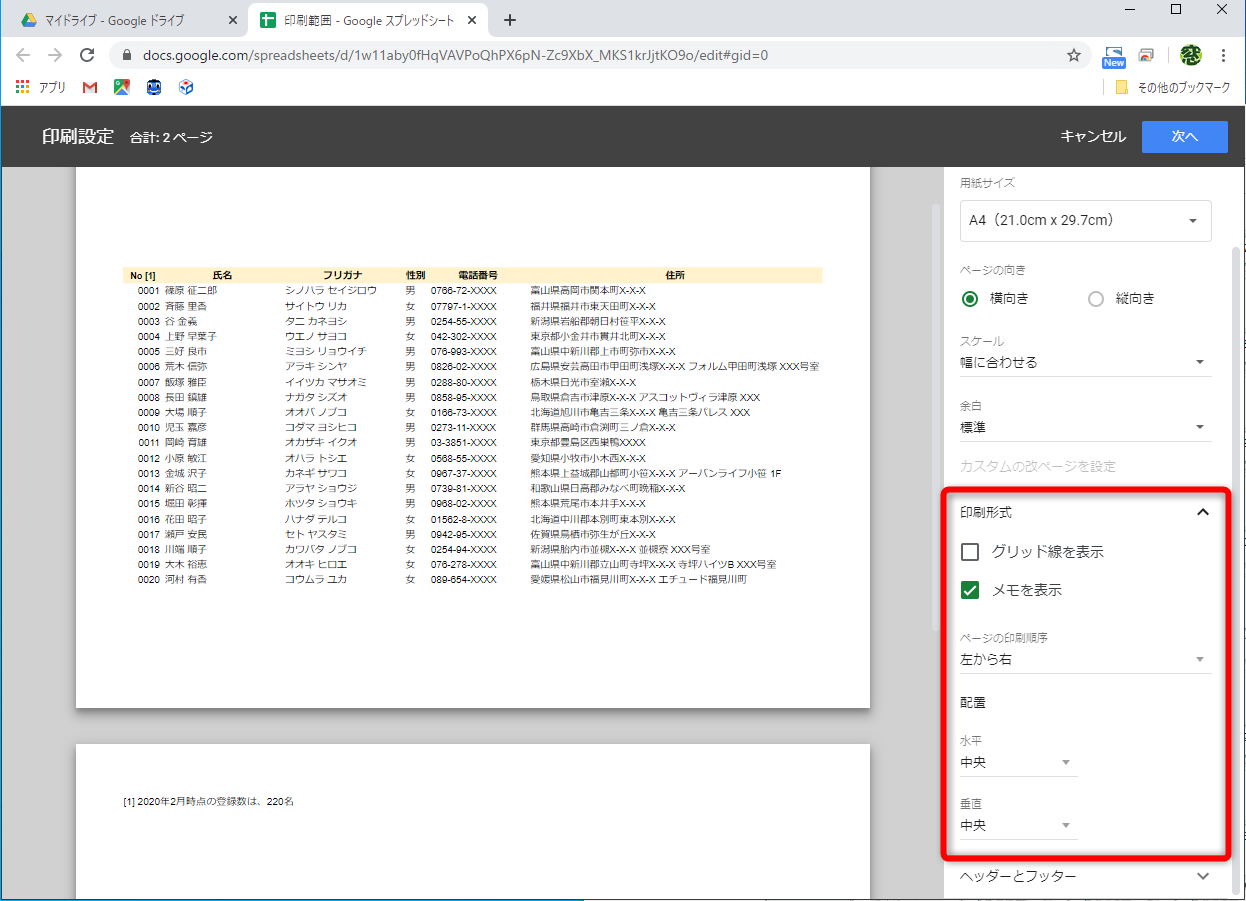
Task: Click the browser forward arrow
Action: 55,55
